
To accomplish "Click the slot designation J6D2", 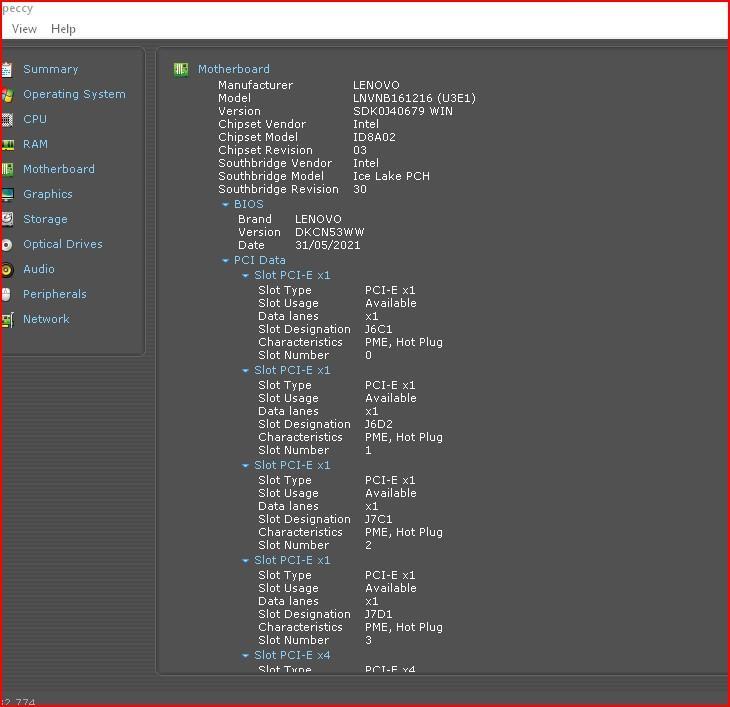I will (379, 424).
